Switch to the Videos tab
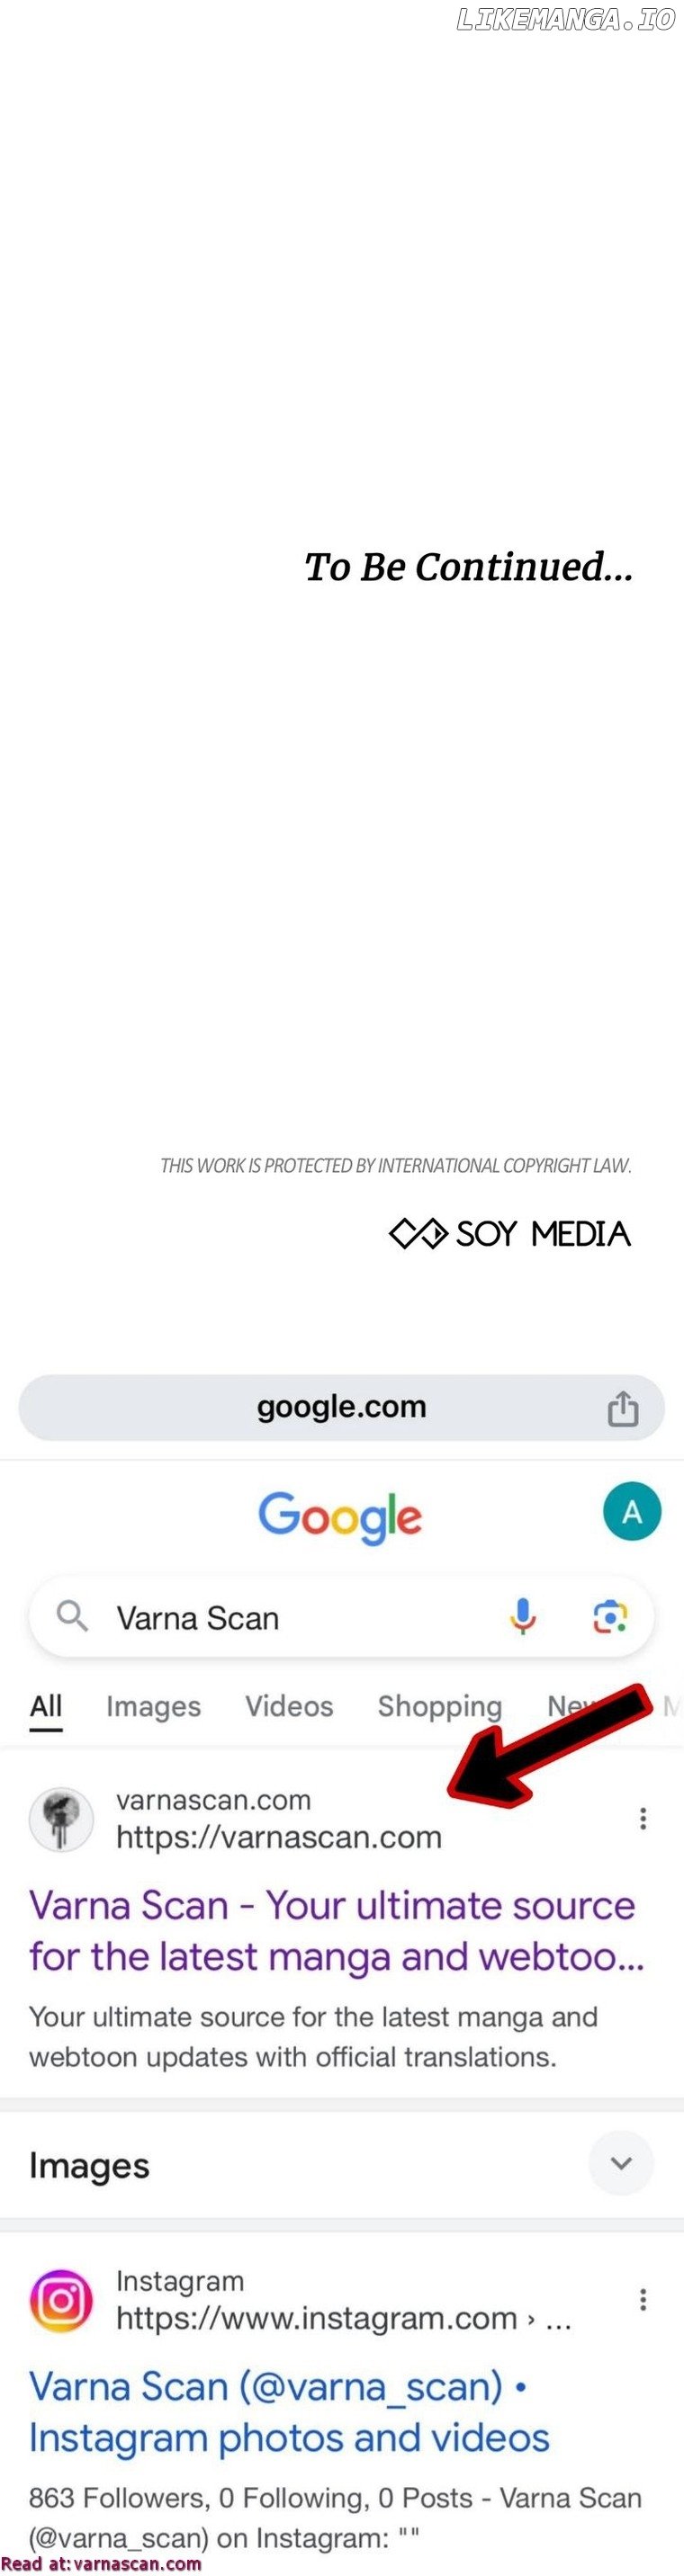 [289, 1706]
